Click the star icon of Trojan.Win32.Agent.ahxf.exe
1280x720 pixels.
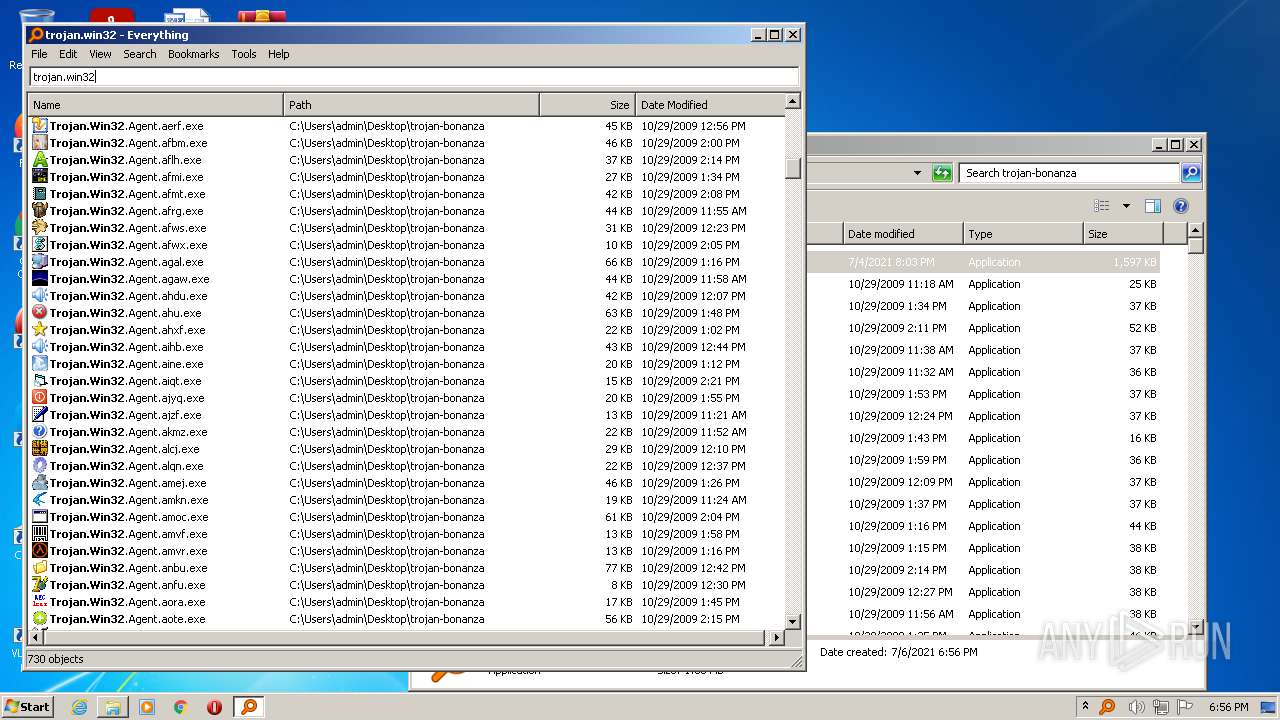click(x=40, y=330)
